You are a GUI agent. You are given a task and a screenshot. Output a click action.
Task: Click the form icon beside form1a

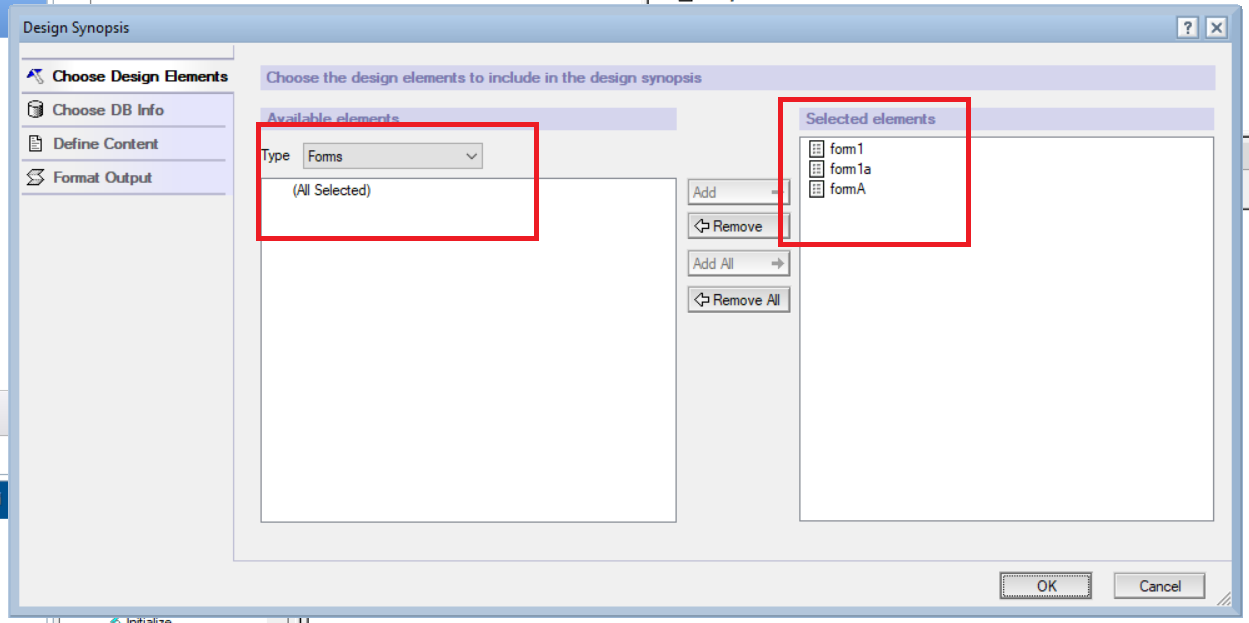[x=817, y=168]
